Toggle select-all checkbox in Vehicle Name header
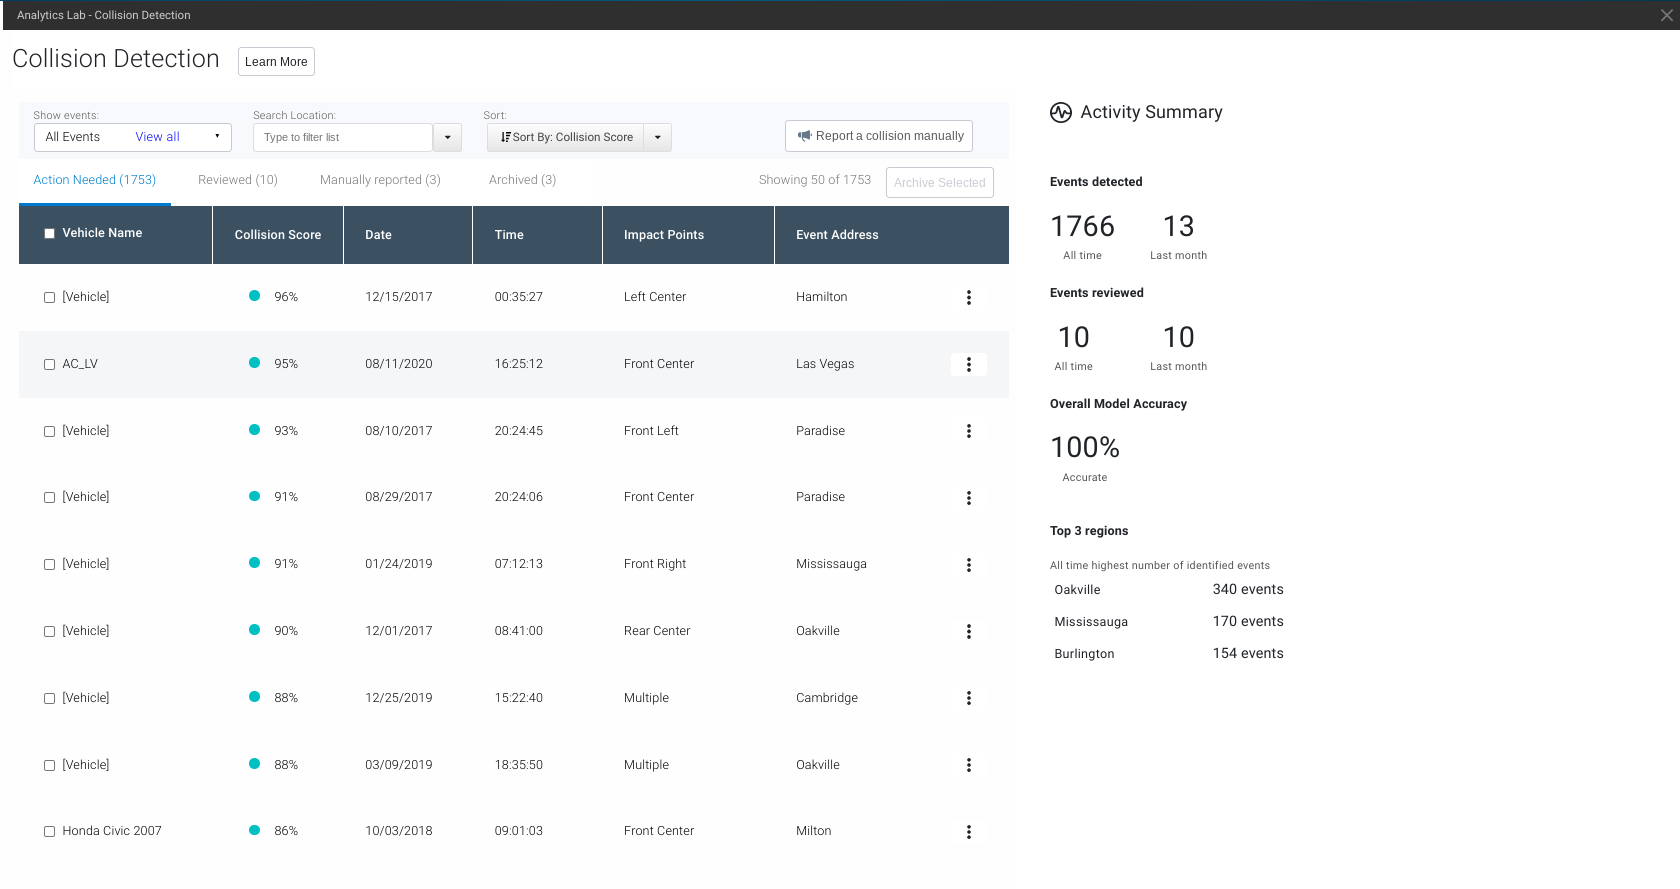Image resolution: width=1680 pixels, height=889 pixels. point(49,234)
